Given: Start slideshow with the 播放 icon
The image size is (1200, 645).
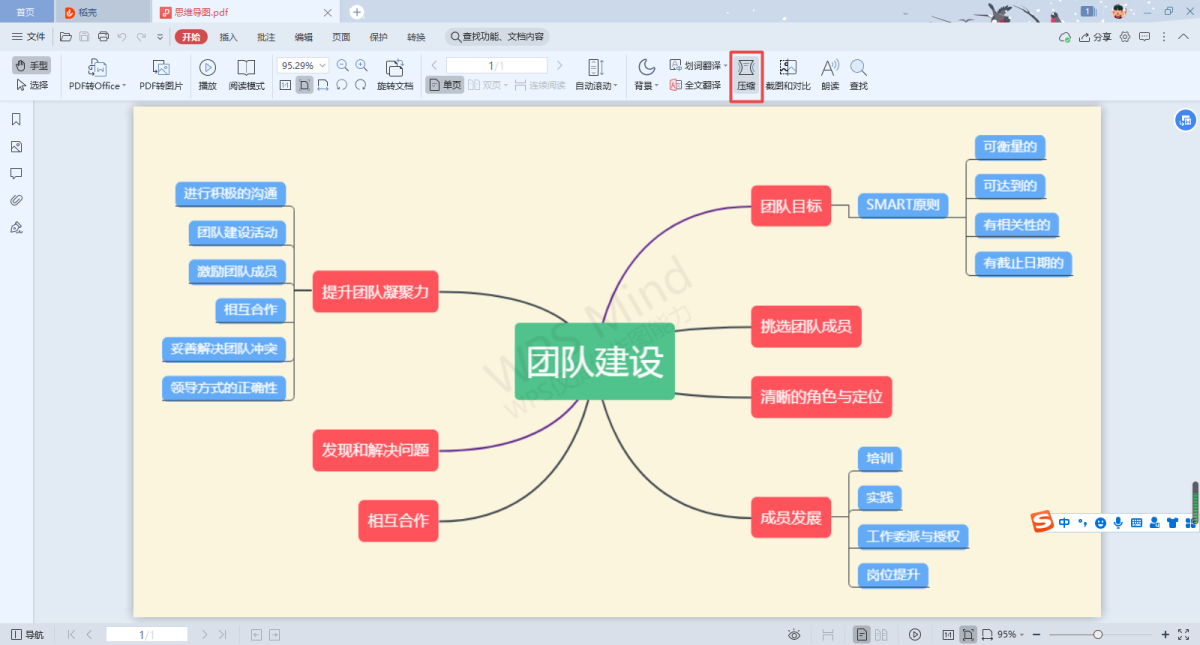Looking at the screenshot, I should coord(207,75).
